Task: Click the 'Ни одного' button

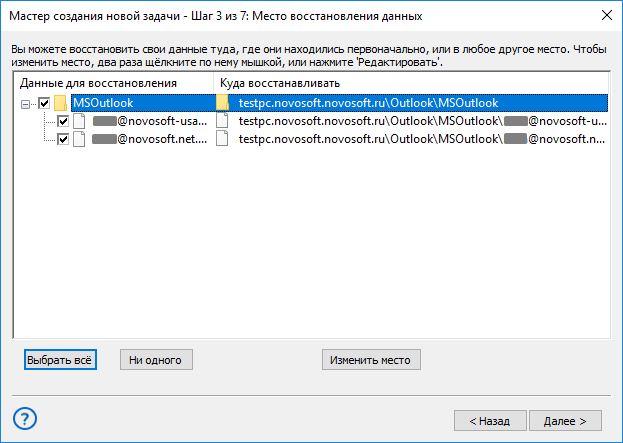Action: [x=157, y=360]
